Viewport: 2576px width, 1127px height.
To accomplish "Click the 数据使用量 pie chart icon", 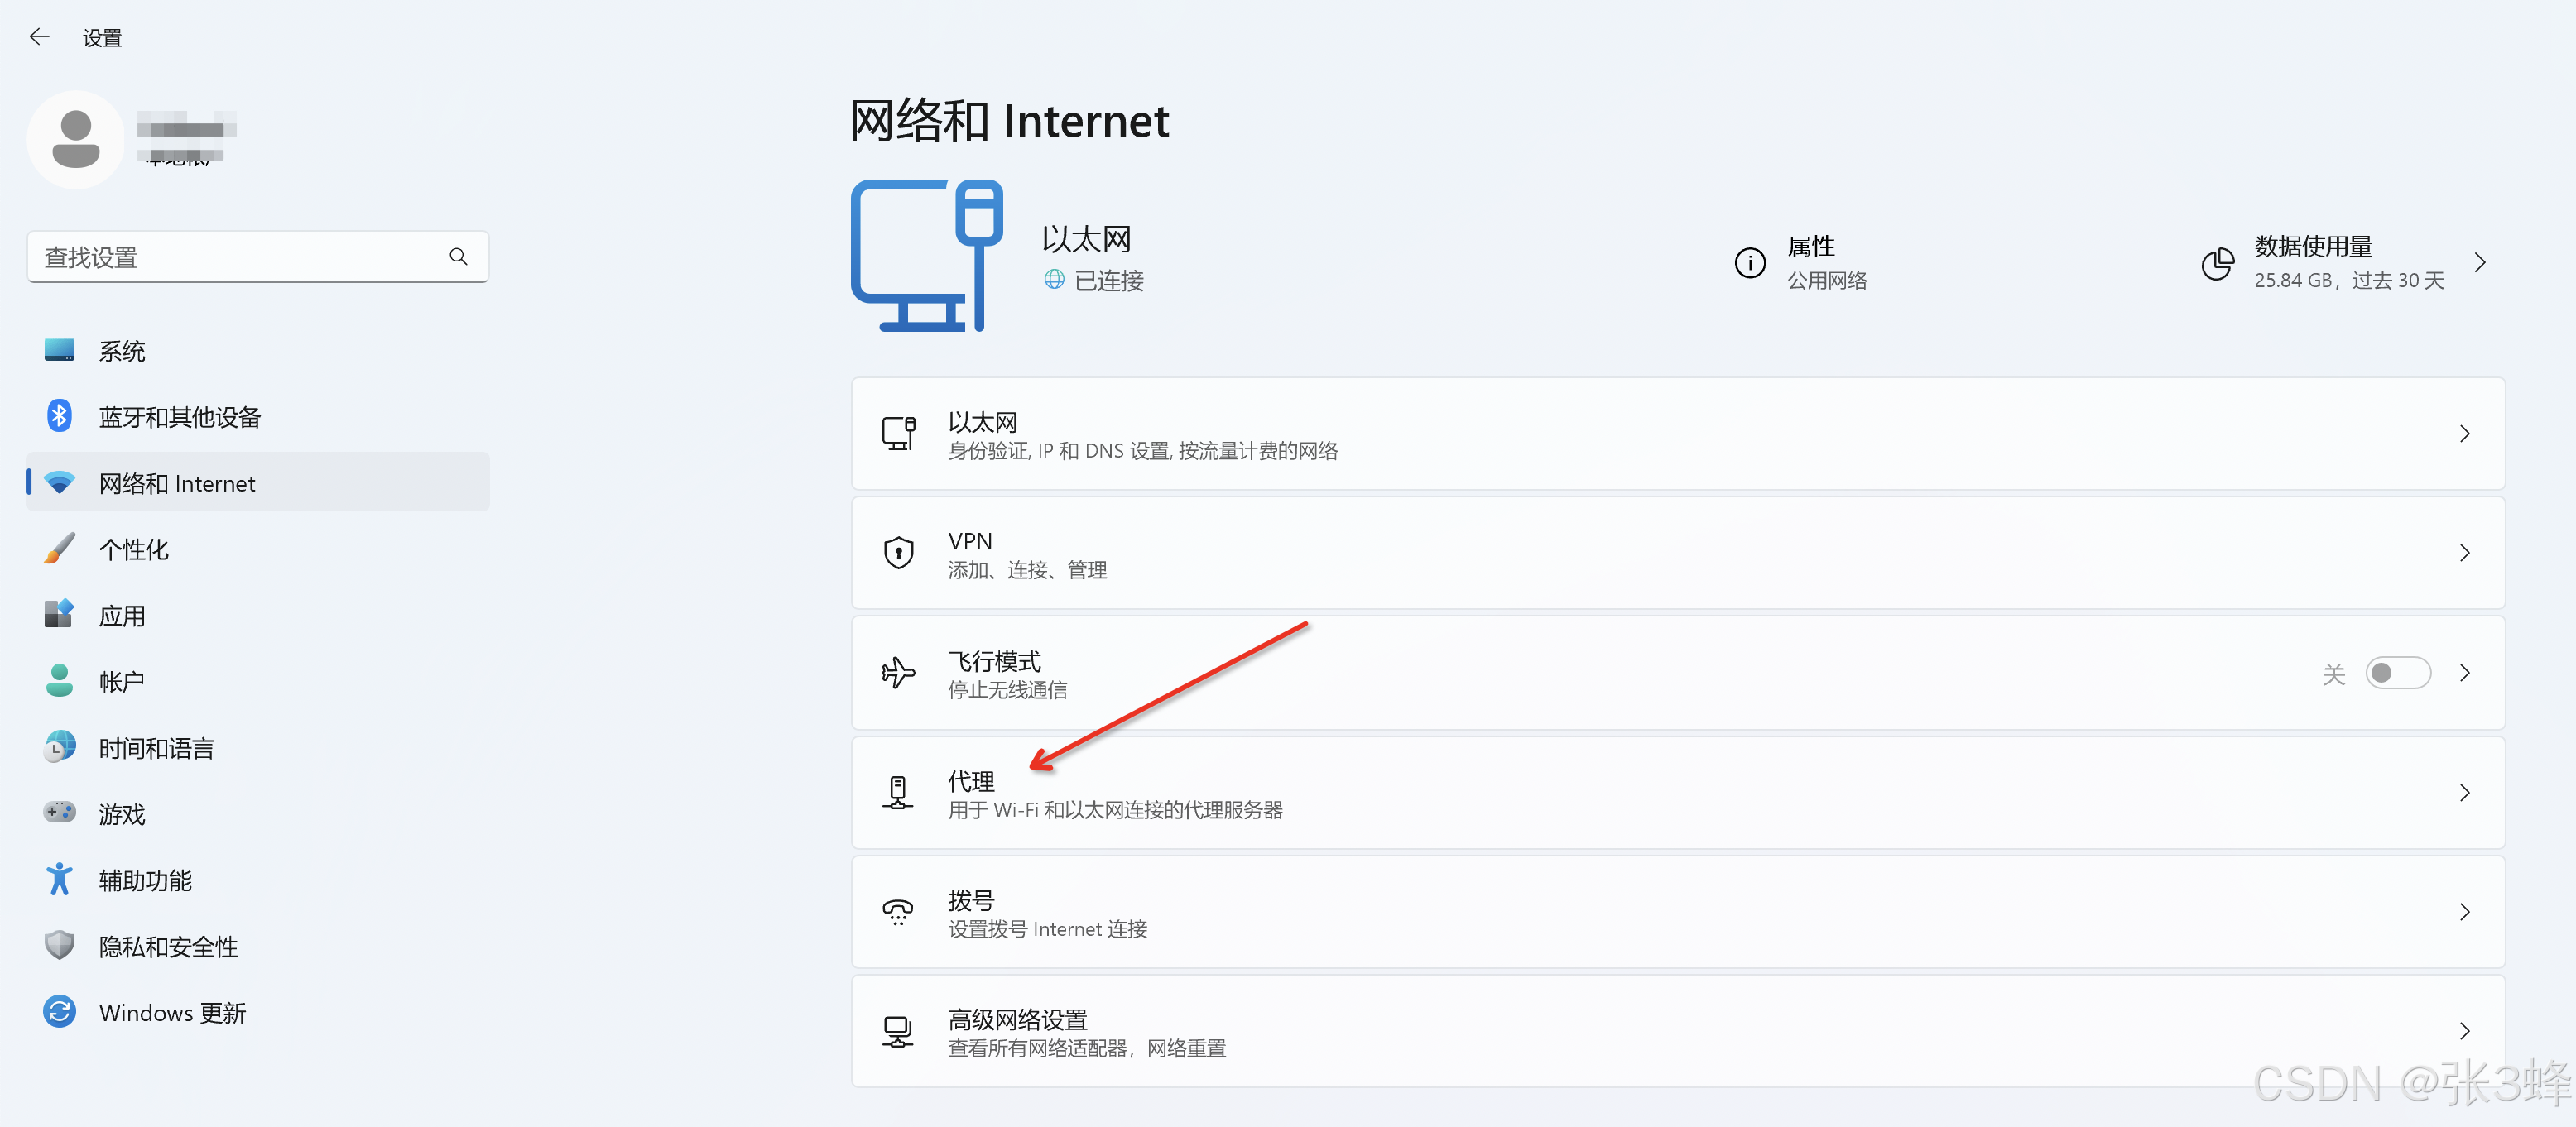I will pos(2216,263).
